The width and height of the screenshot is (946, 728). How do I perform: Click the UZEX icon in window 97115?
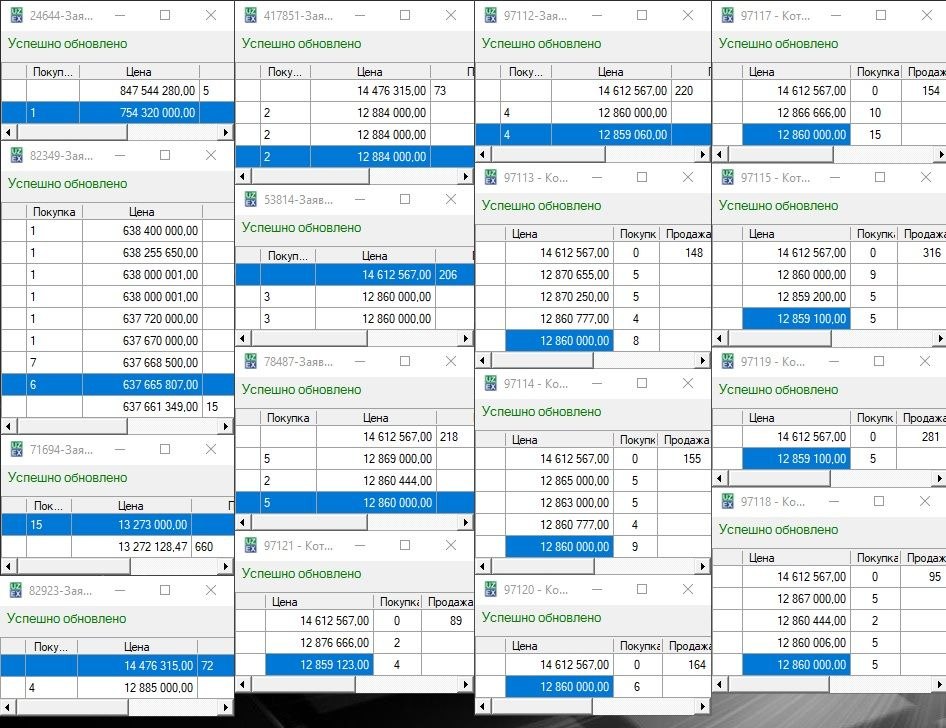pyautogui.click(x=727, y=177)
